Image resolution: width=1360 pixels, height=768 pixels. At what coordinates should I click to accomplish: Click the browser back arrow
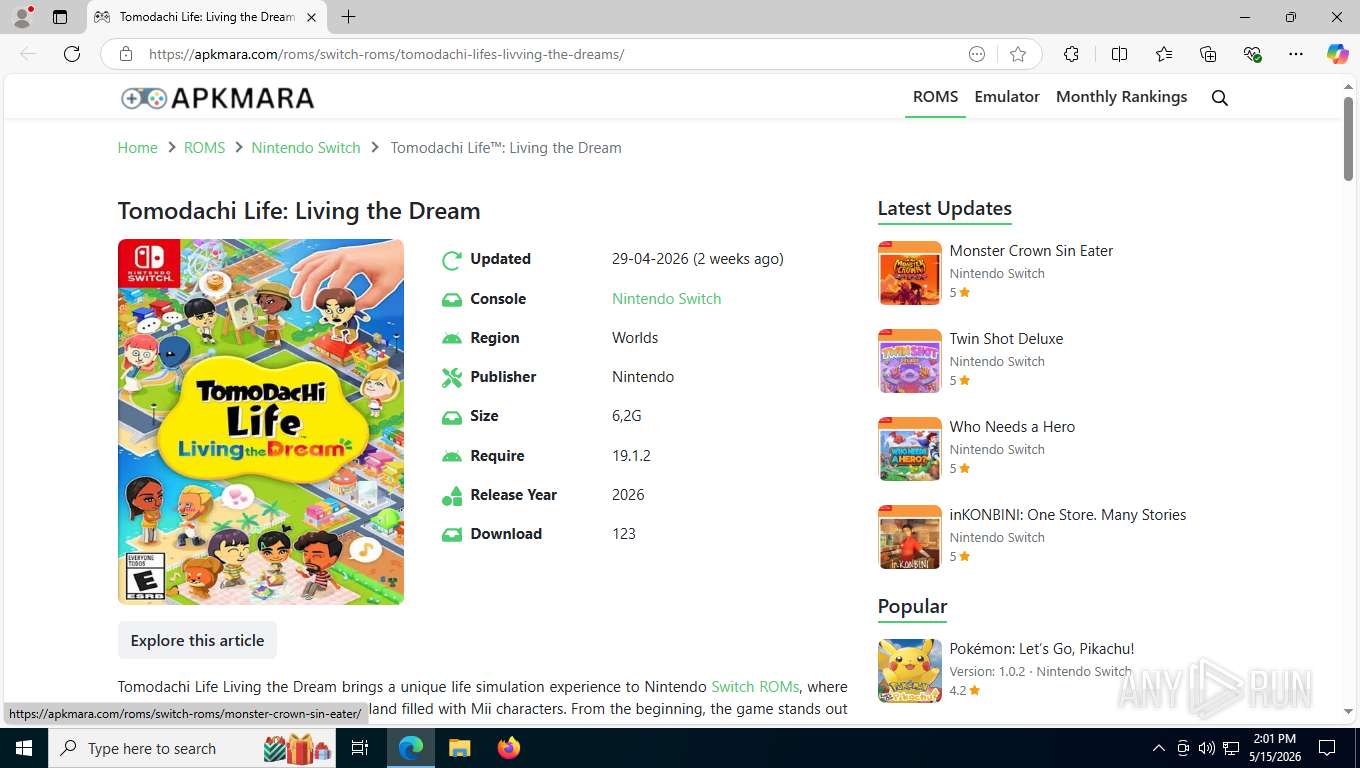click(x=28, y=54)
